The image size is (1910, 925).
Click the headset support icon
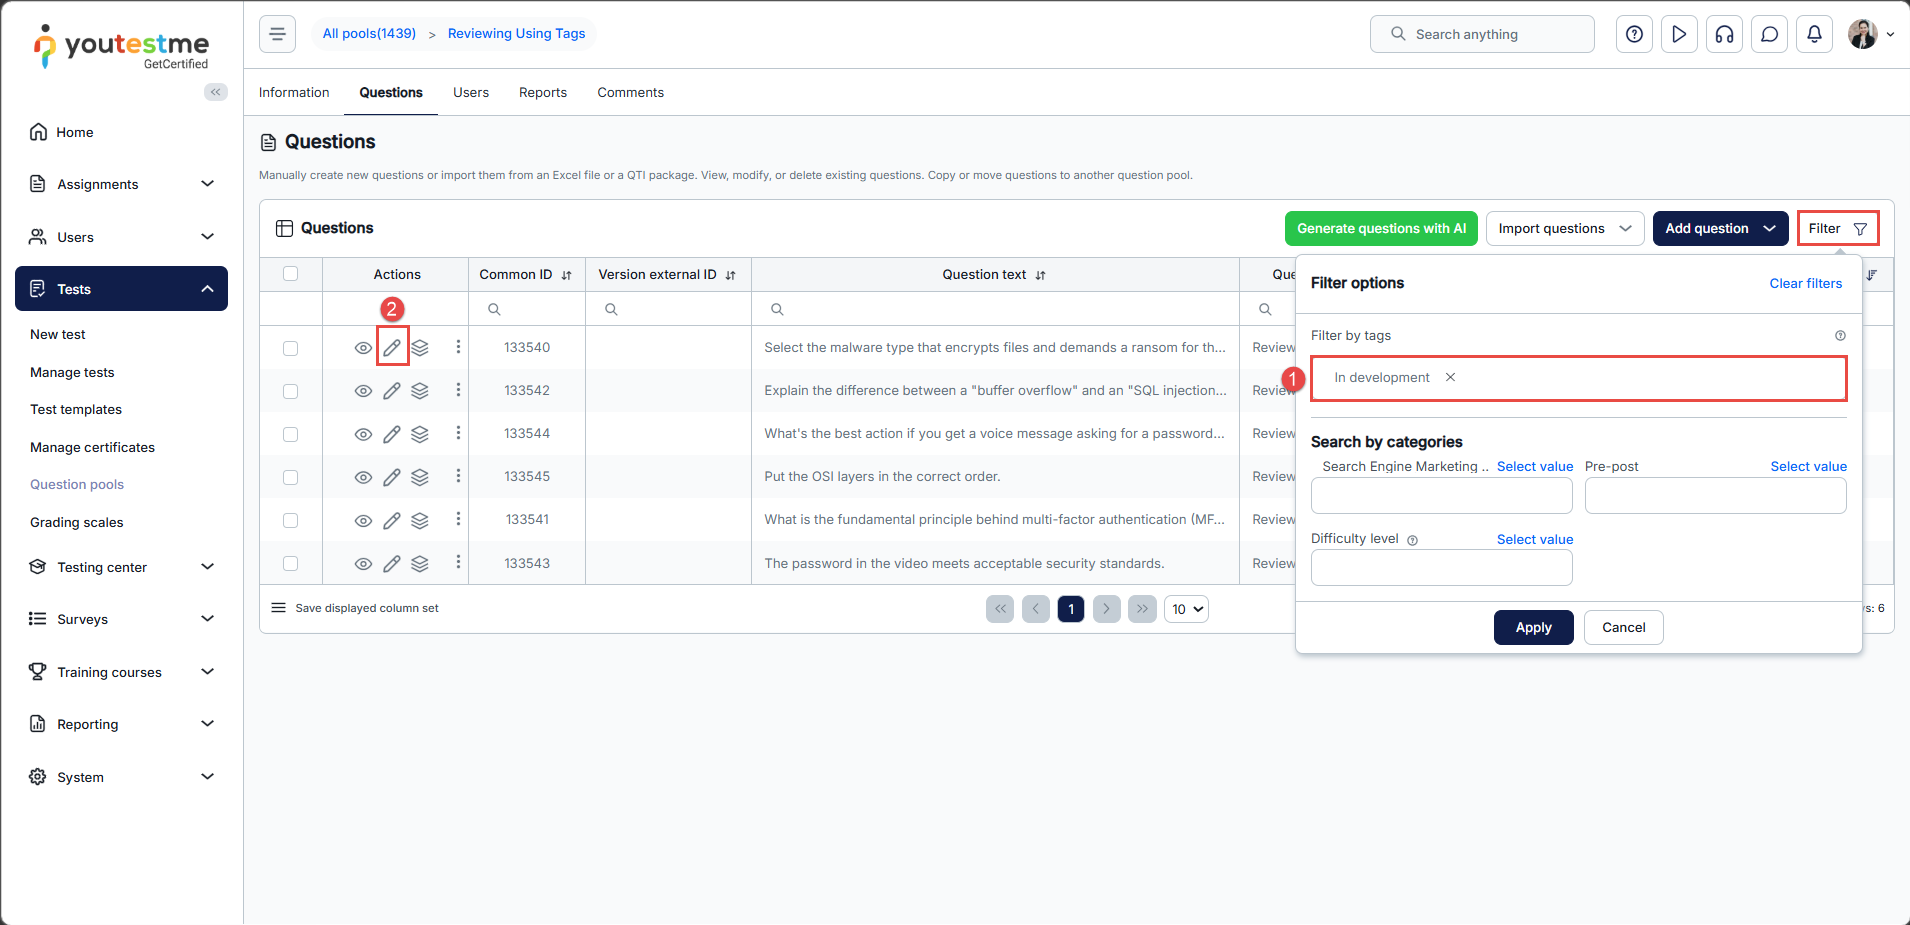(x=1724, y=34)
